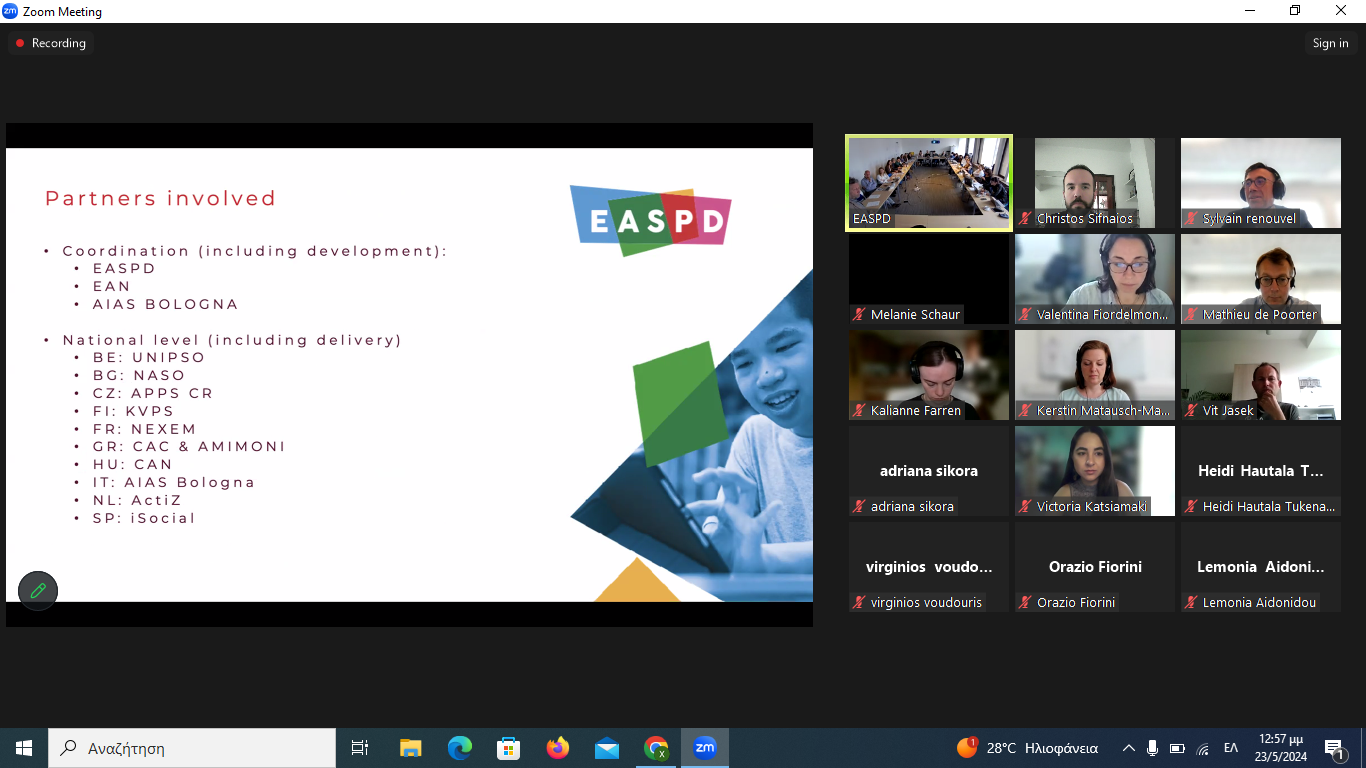Click the 'AIAS BOLOGNA' coordination bullet
Image resolution: width=1366 pixels, height=768 pixels.
[x=166, y=304]
